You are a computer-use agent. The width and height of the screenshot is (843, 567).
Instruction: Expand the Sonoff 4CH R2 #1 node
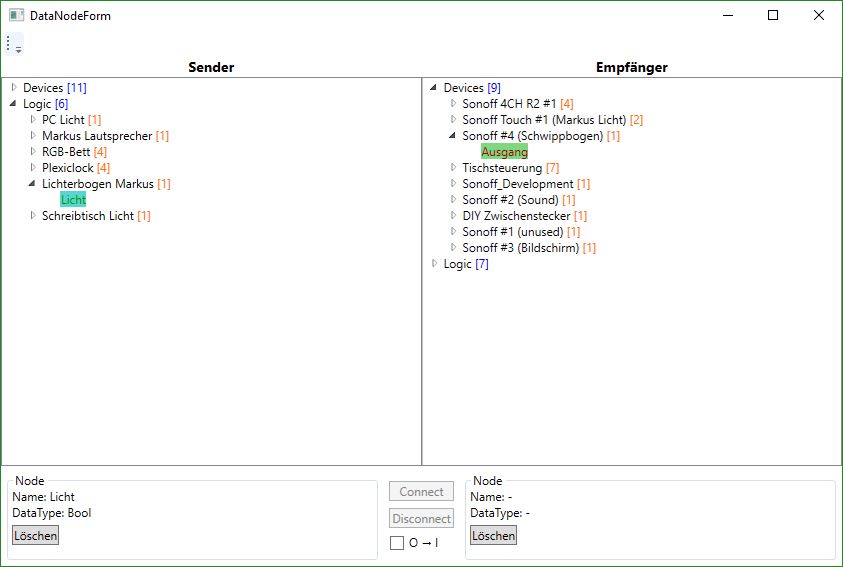(x=454, y=103)
